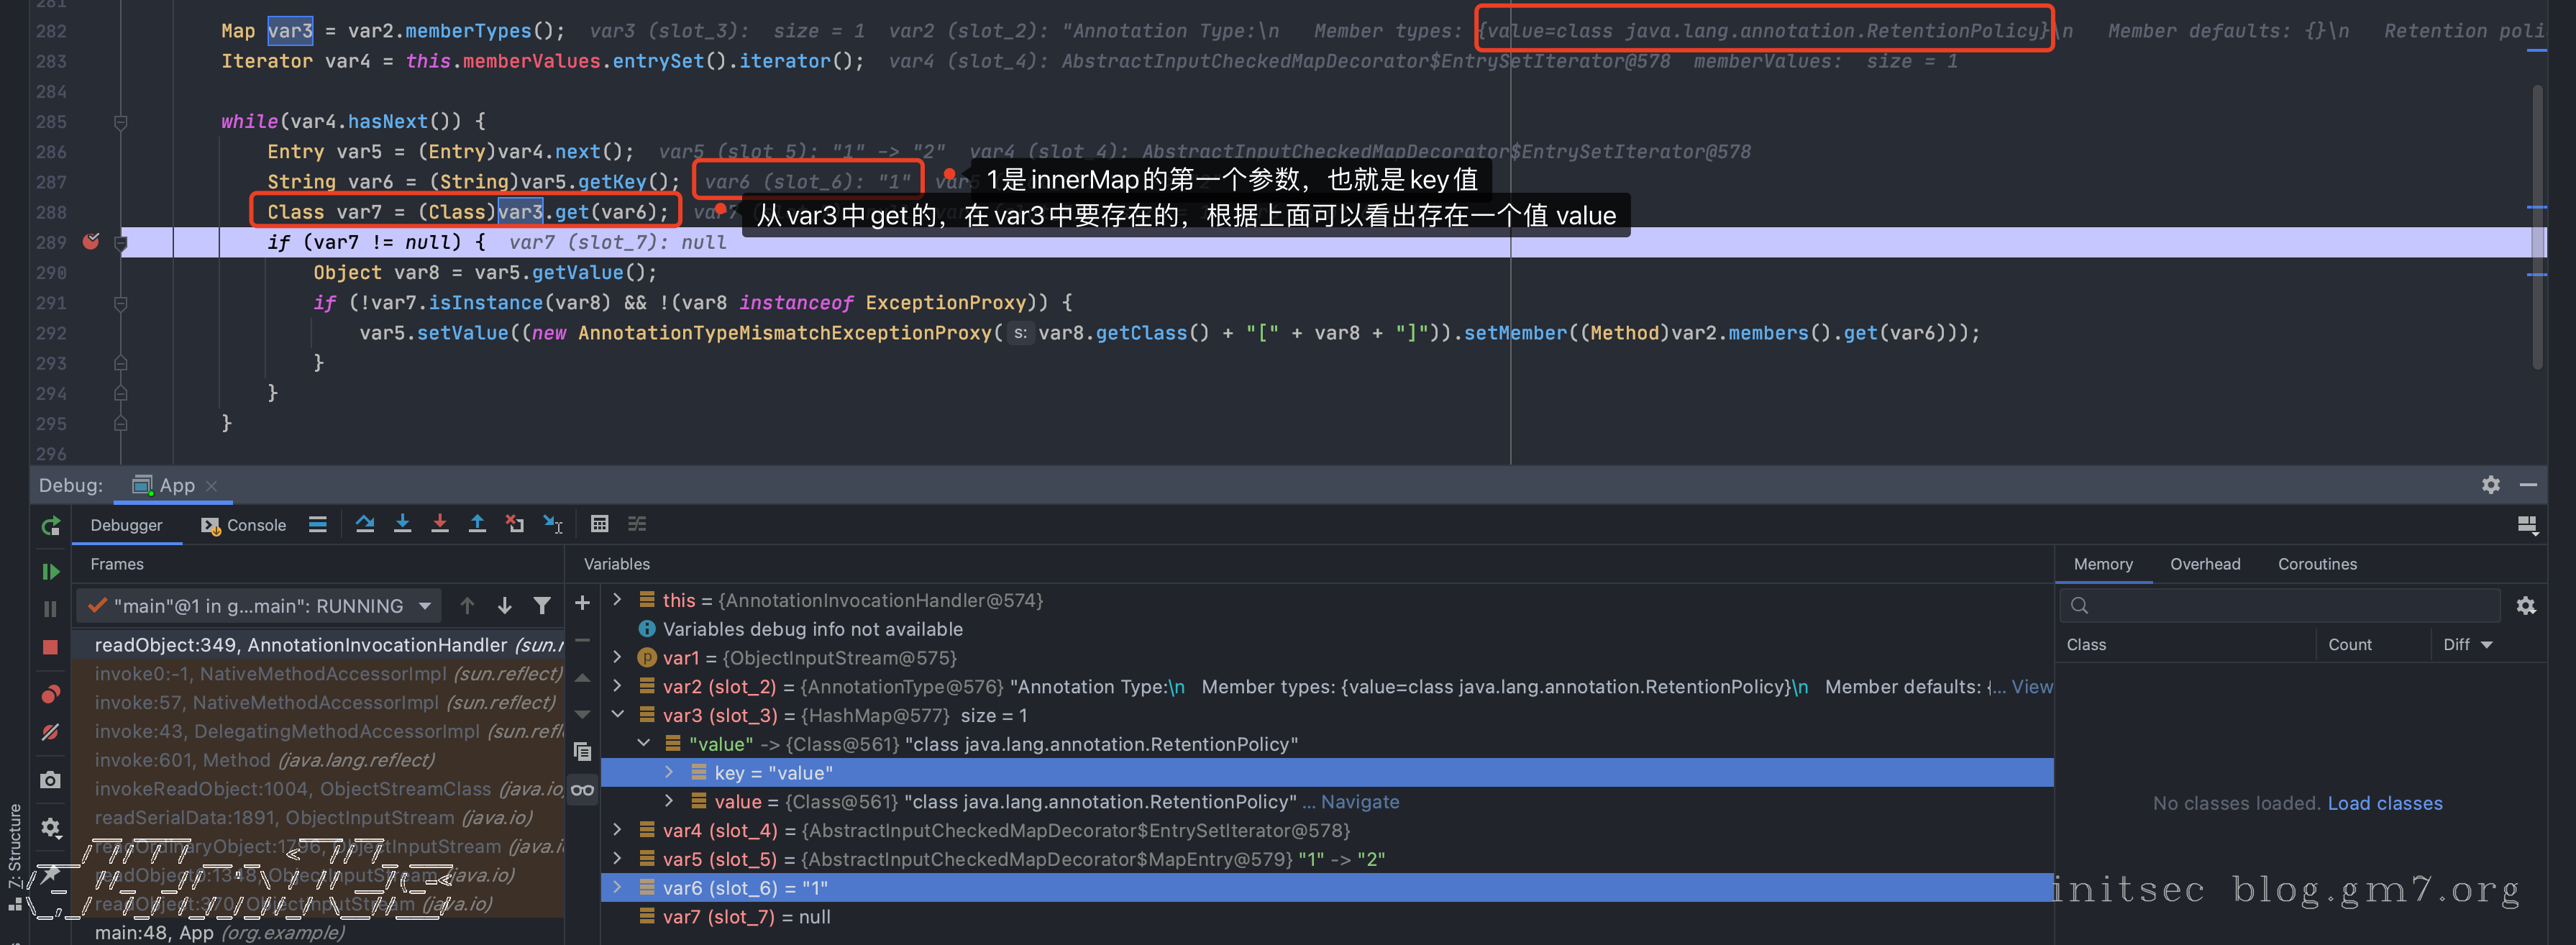
Task: Click the Force Step Into red arrow
Action: click(439, 524)
